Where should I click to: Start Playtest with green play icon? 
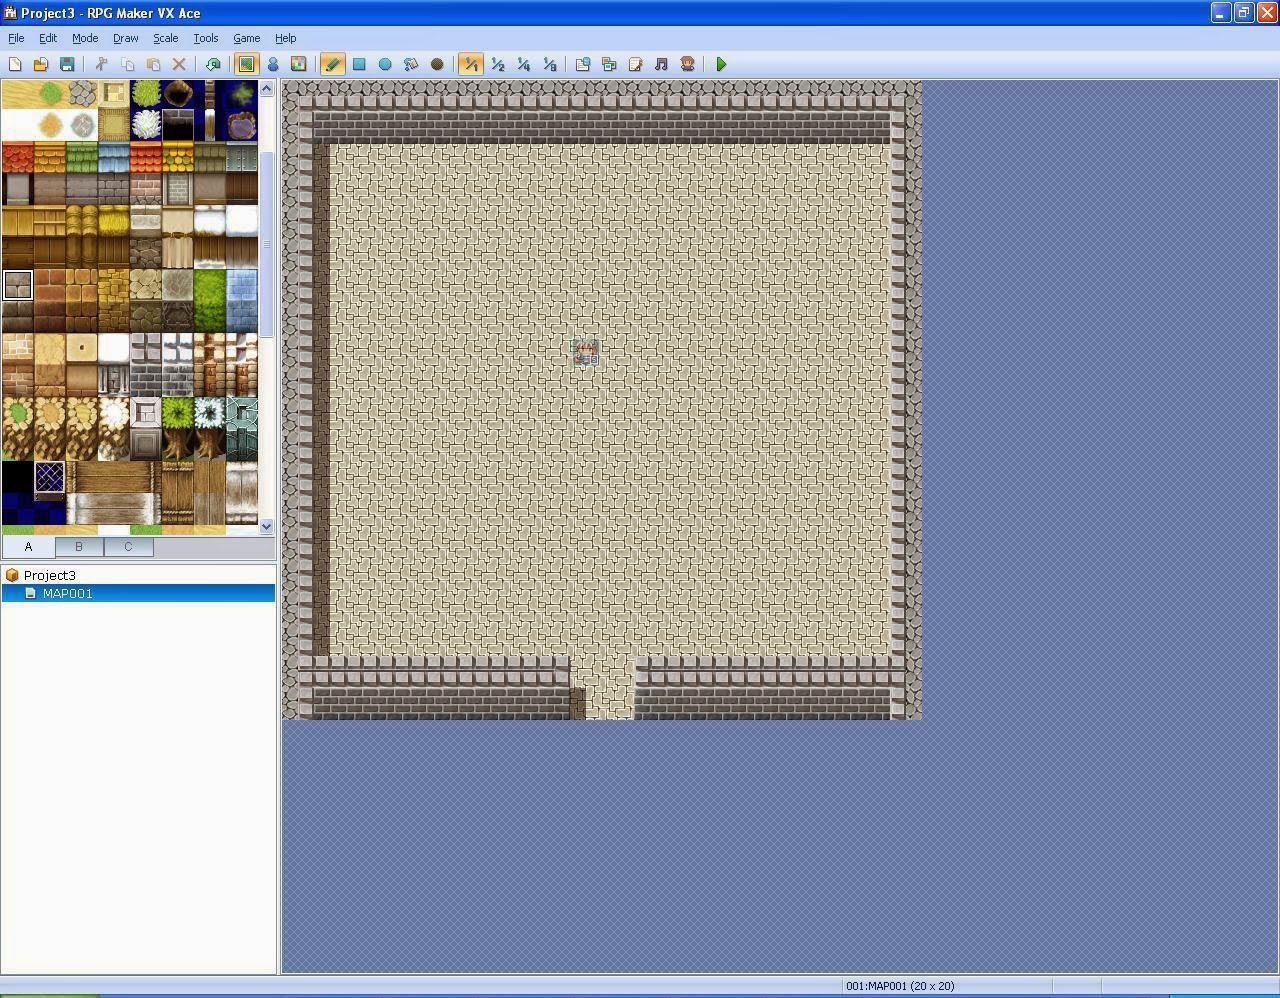721,64
